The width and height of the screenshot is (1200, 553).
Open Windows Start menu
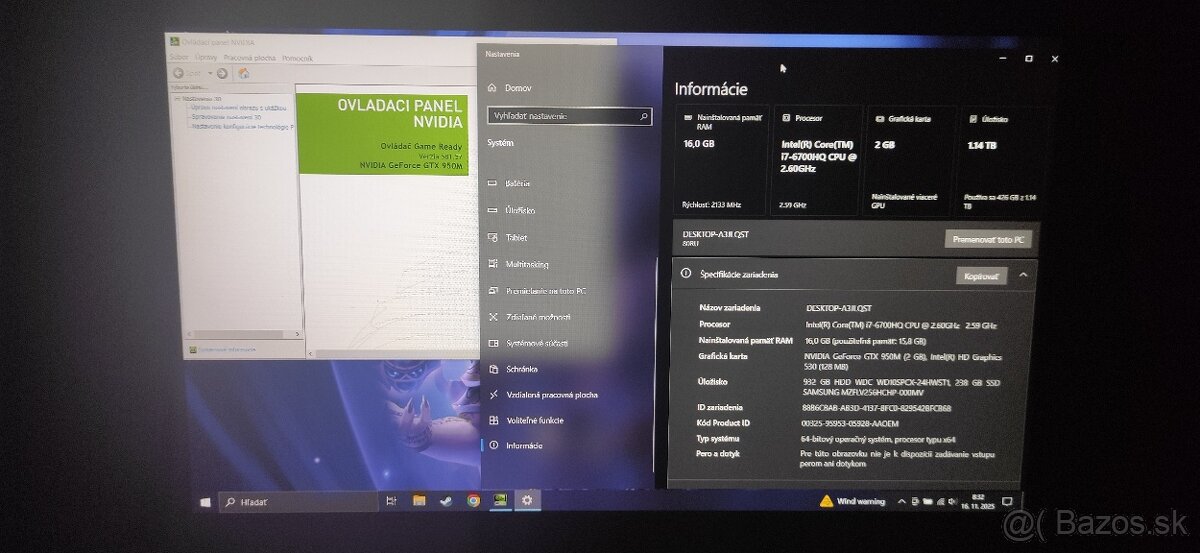click(205, 501)
